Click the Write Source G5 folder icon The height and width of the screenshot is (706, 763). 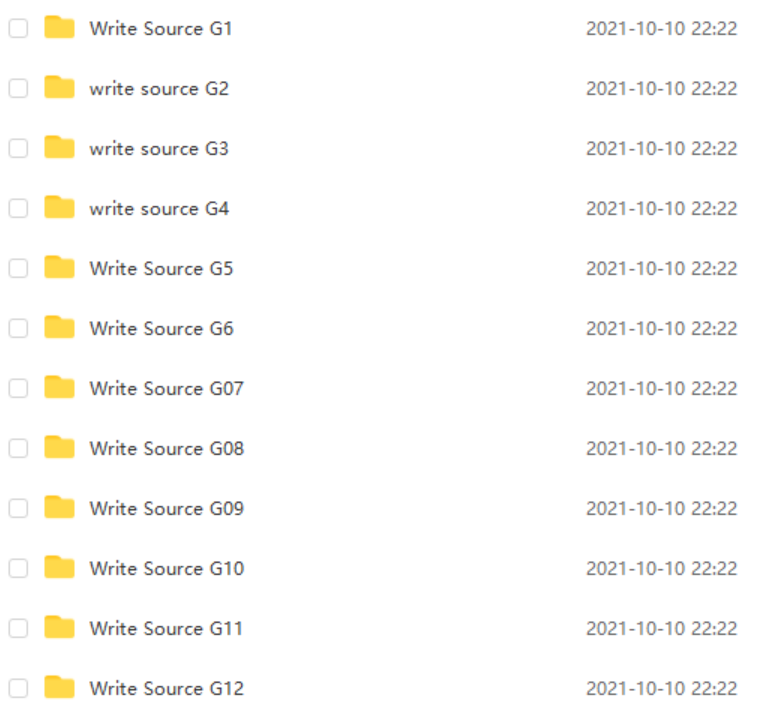pyautogui.click(x=59, y=267)
